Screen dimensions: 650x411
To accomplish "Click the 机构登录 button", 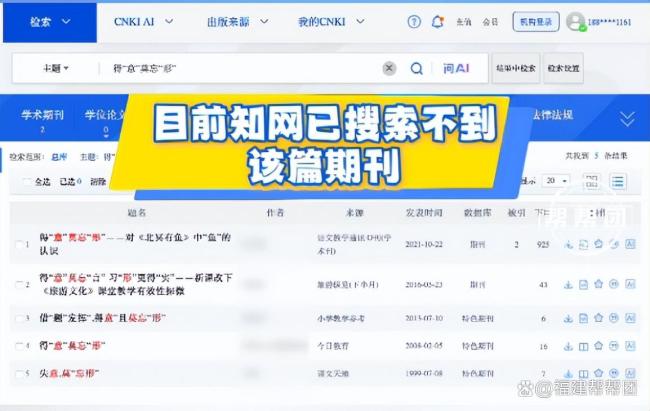I will 536,22.
